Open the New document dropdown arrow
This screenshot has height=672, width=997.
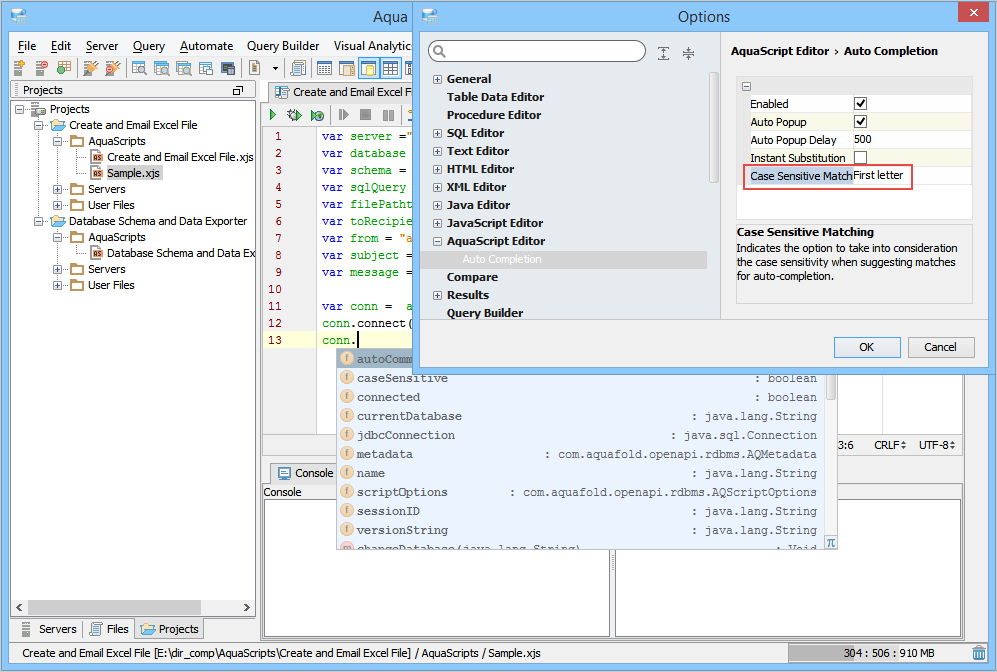click(275, 68)
